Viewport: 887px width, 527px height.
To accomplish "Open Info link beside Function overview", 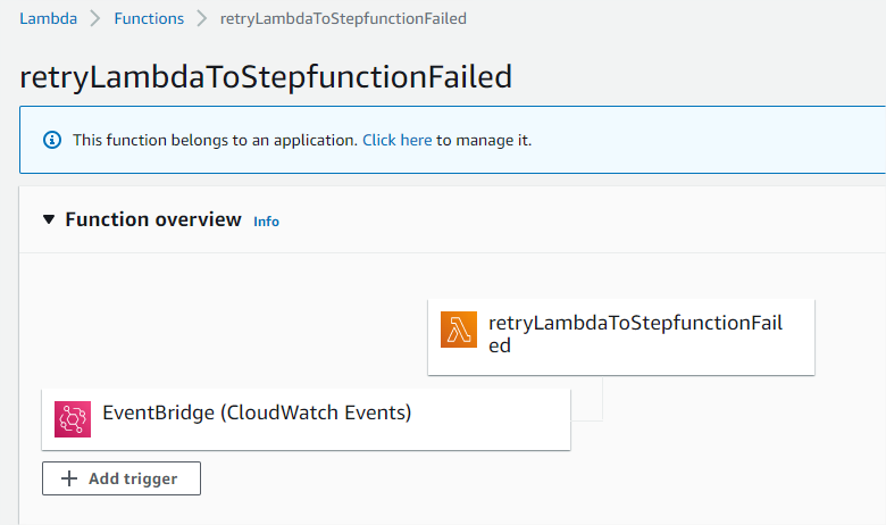I will click(266, 222).
